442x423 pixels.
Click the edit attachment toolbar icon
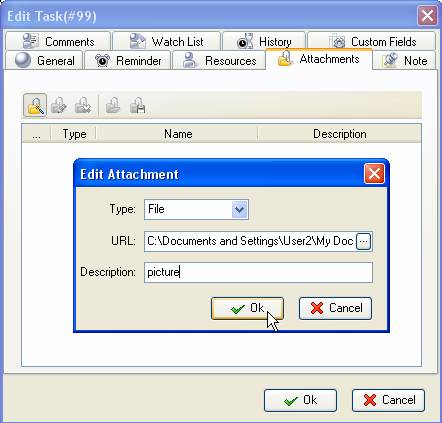pyautogui.click(x=59, y=105)
